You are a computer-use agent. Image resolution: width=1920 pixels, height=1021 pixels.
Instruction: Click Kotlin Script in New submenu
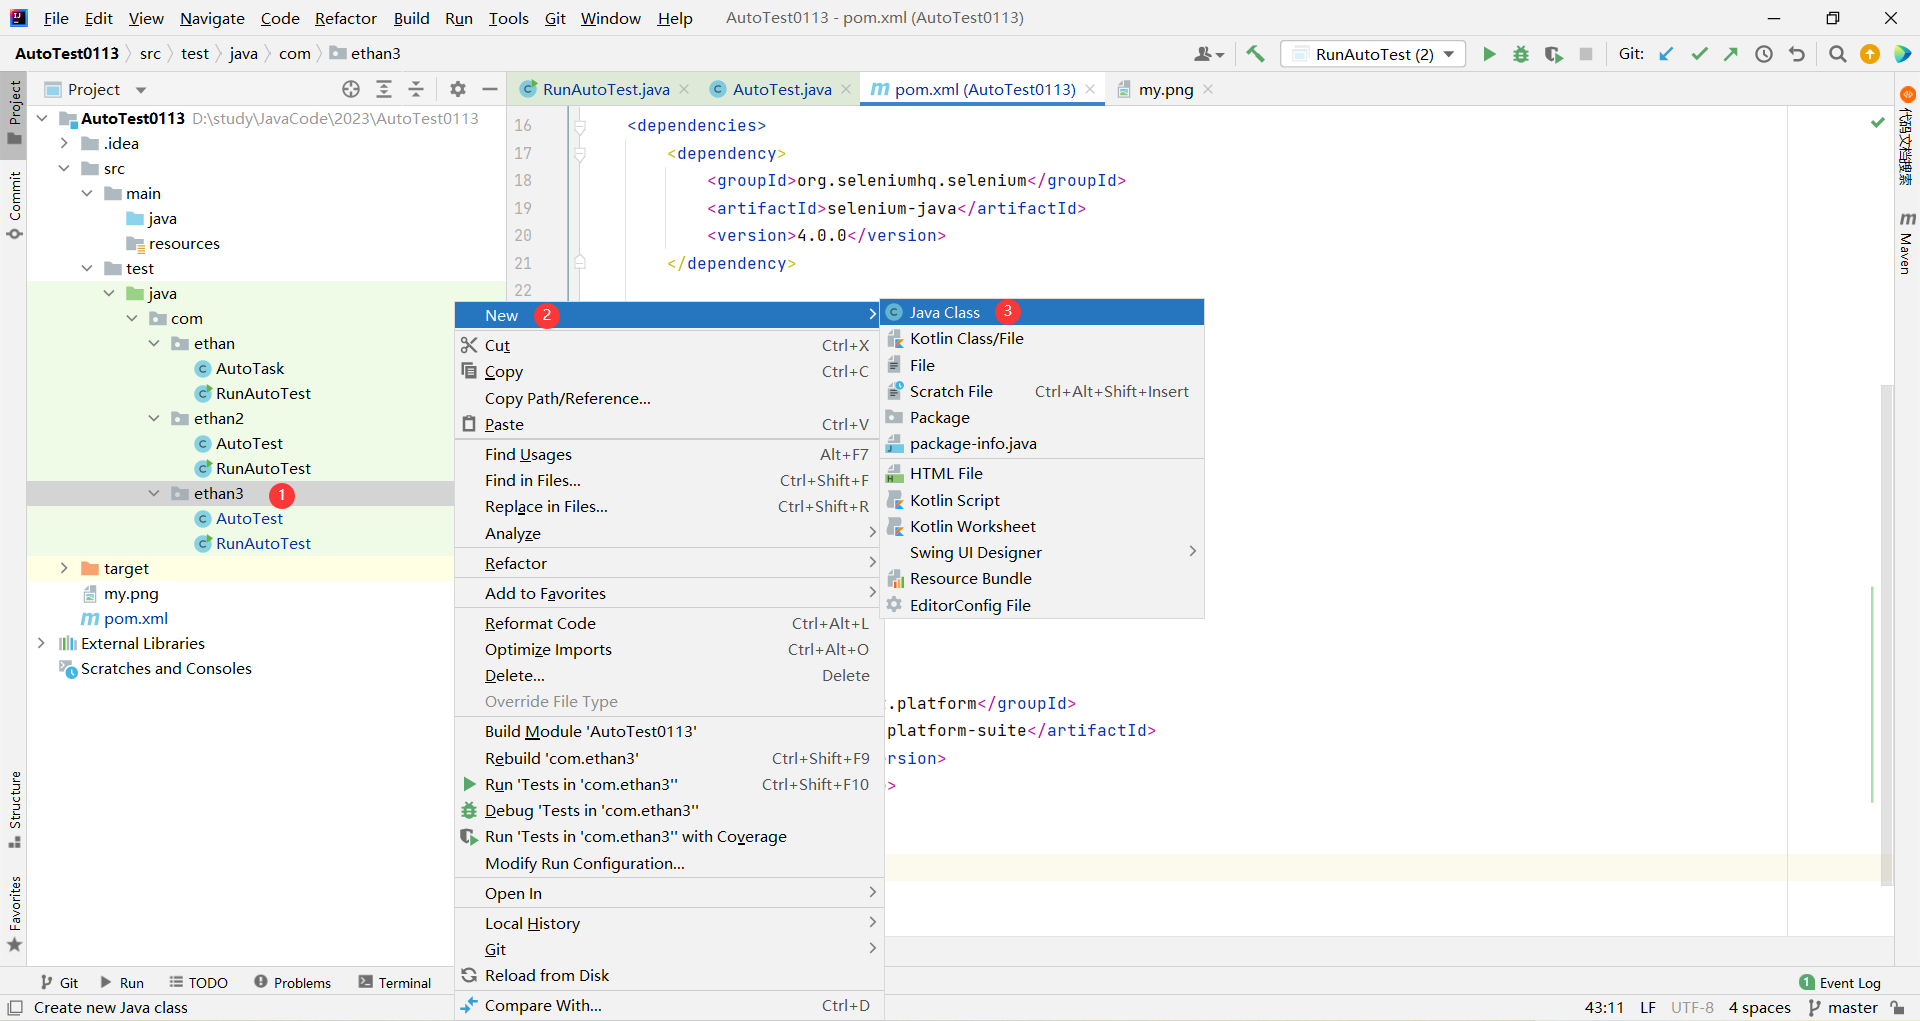click(1042, 500)
